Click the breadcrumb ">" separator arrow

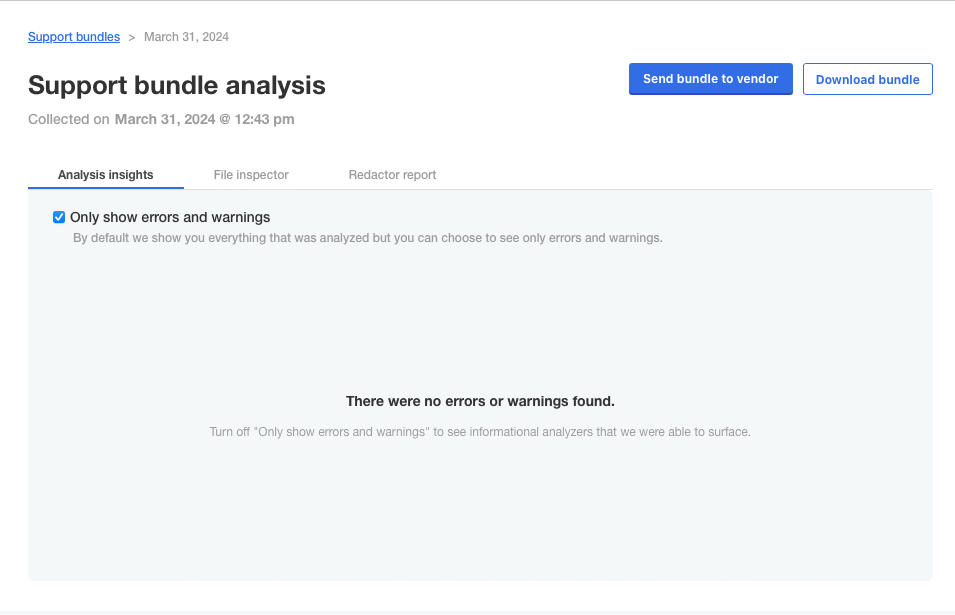click(x=132, y=37)
